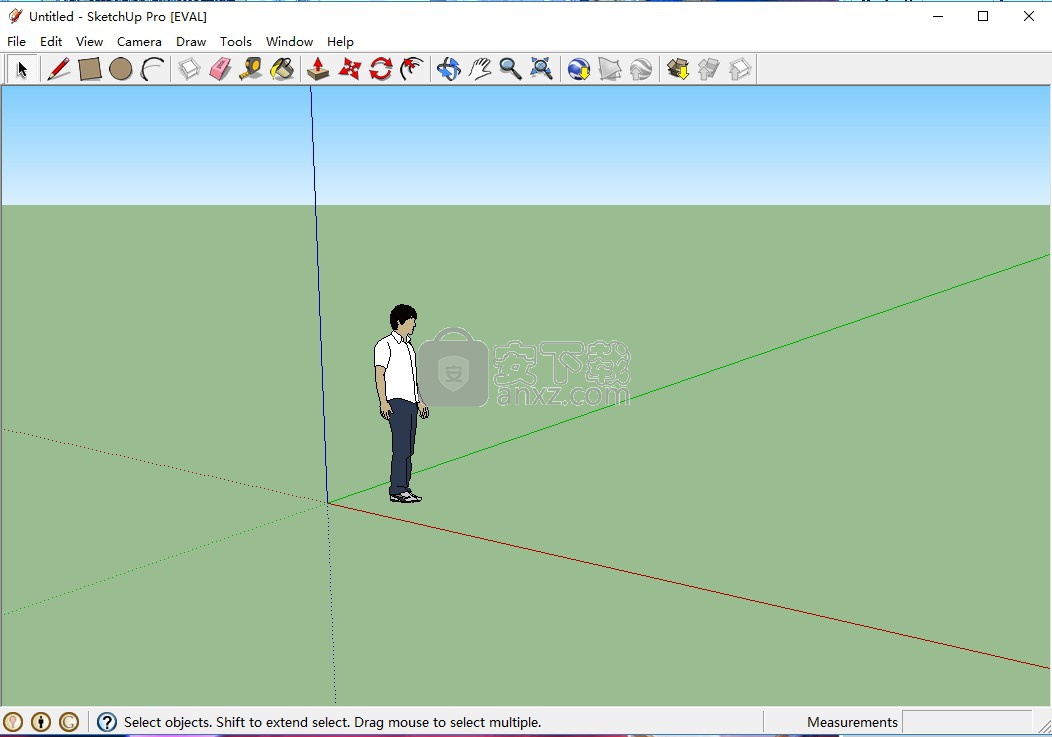Click the standing person figure model
The image size is (1052, 737).
point(401,403)
